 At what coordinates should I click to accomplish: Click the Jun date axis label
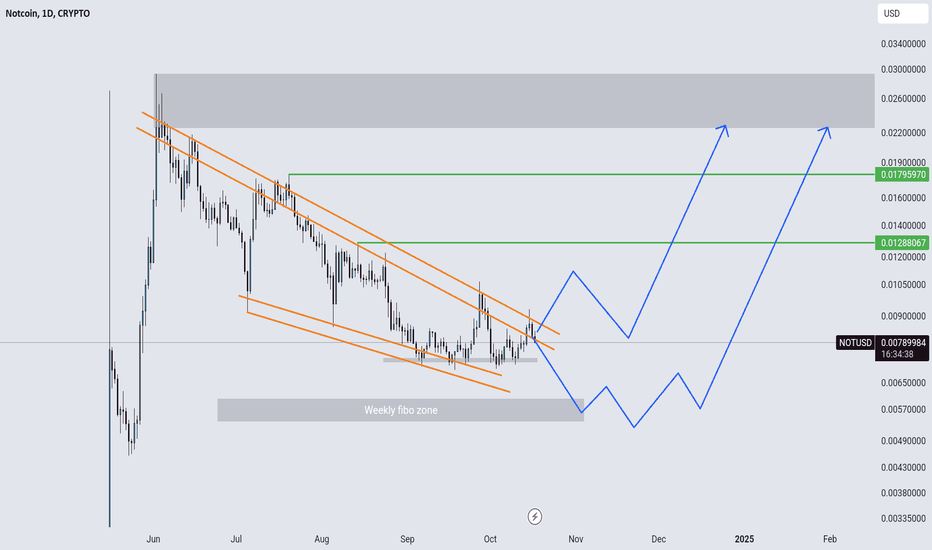[x=153, y=539]
